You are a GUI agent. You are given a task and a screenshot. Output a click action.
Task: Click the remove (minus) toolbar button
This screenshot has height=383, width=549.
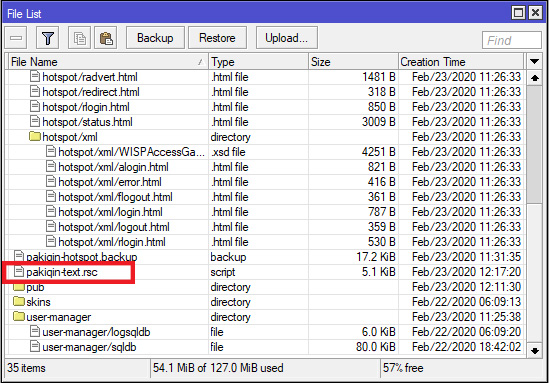[x=15, y=38]
